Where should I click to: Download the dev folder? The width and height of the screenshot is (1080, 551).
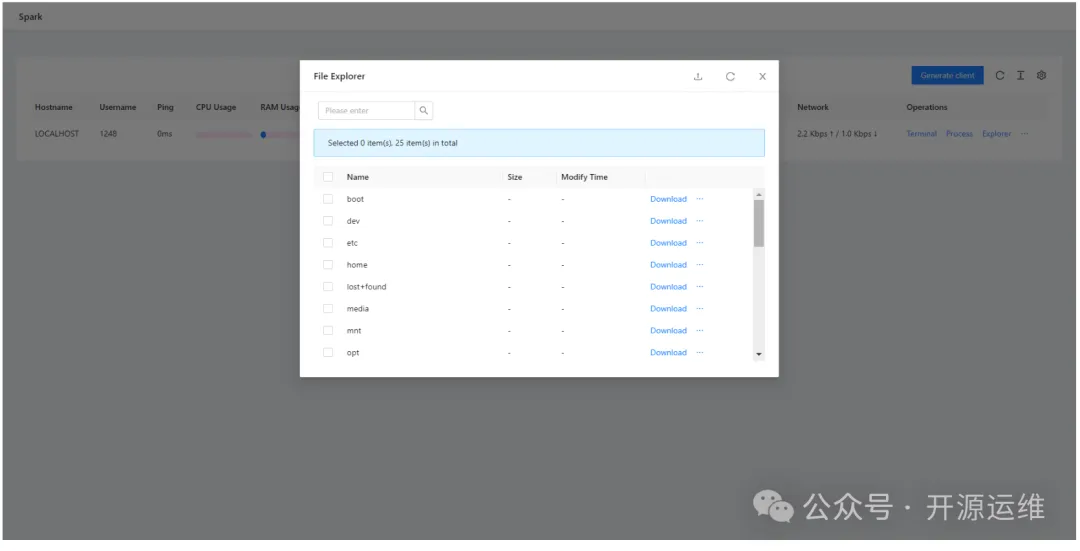click(x=668, y=221)
